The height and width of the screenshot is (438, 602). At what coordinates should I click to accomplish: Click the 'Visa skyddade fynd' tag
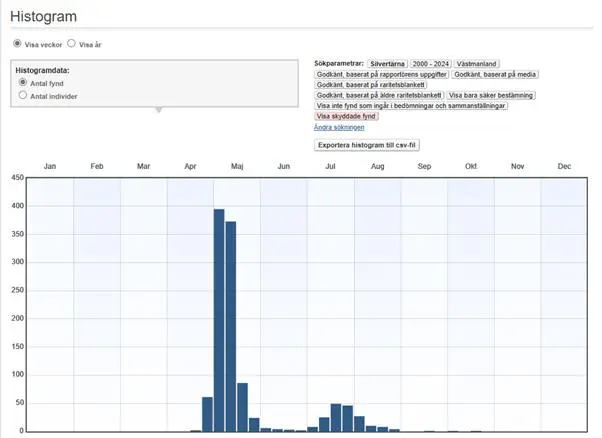347,116
